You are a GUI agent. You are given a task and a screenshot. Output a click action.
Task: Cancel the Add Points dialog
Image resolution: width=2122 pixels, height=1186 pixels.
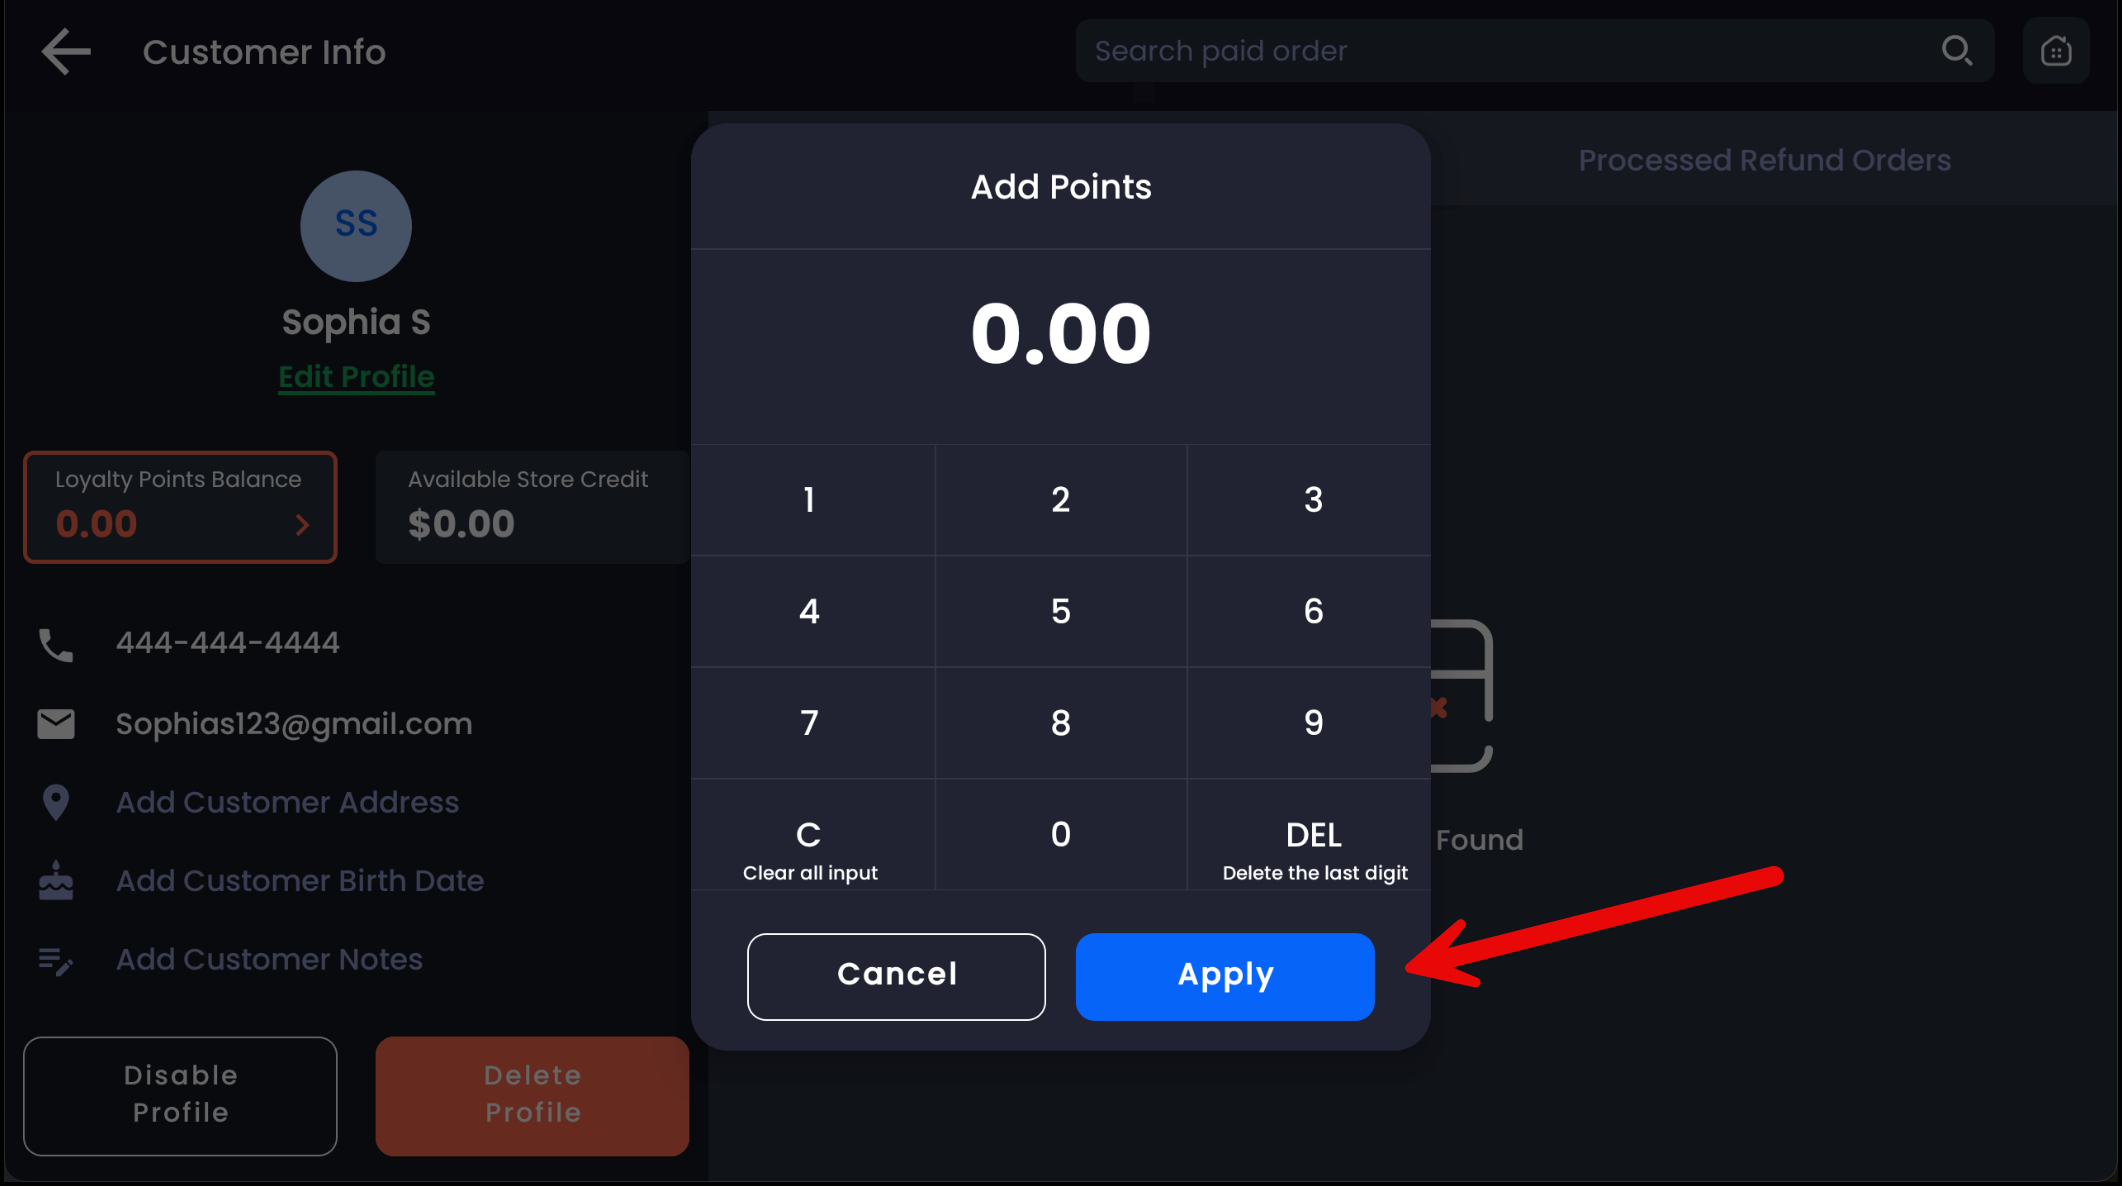coord(896,976)
